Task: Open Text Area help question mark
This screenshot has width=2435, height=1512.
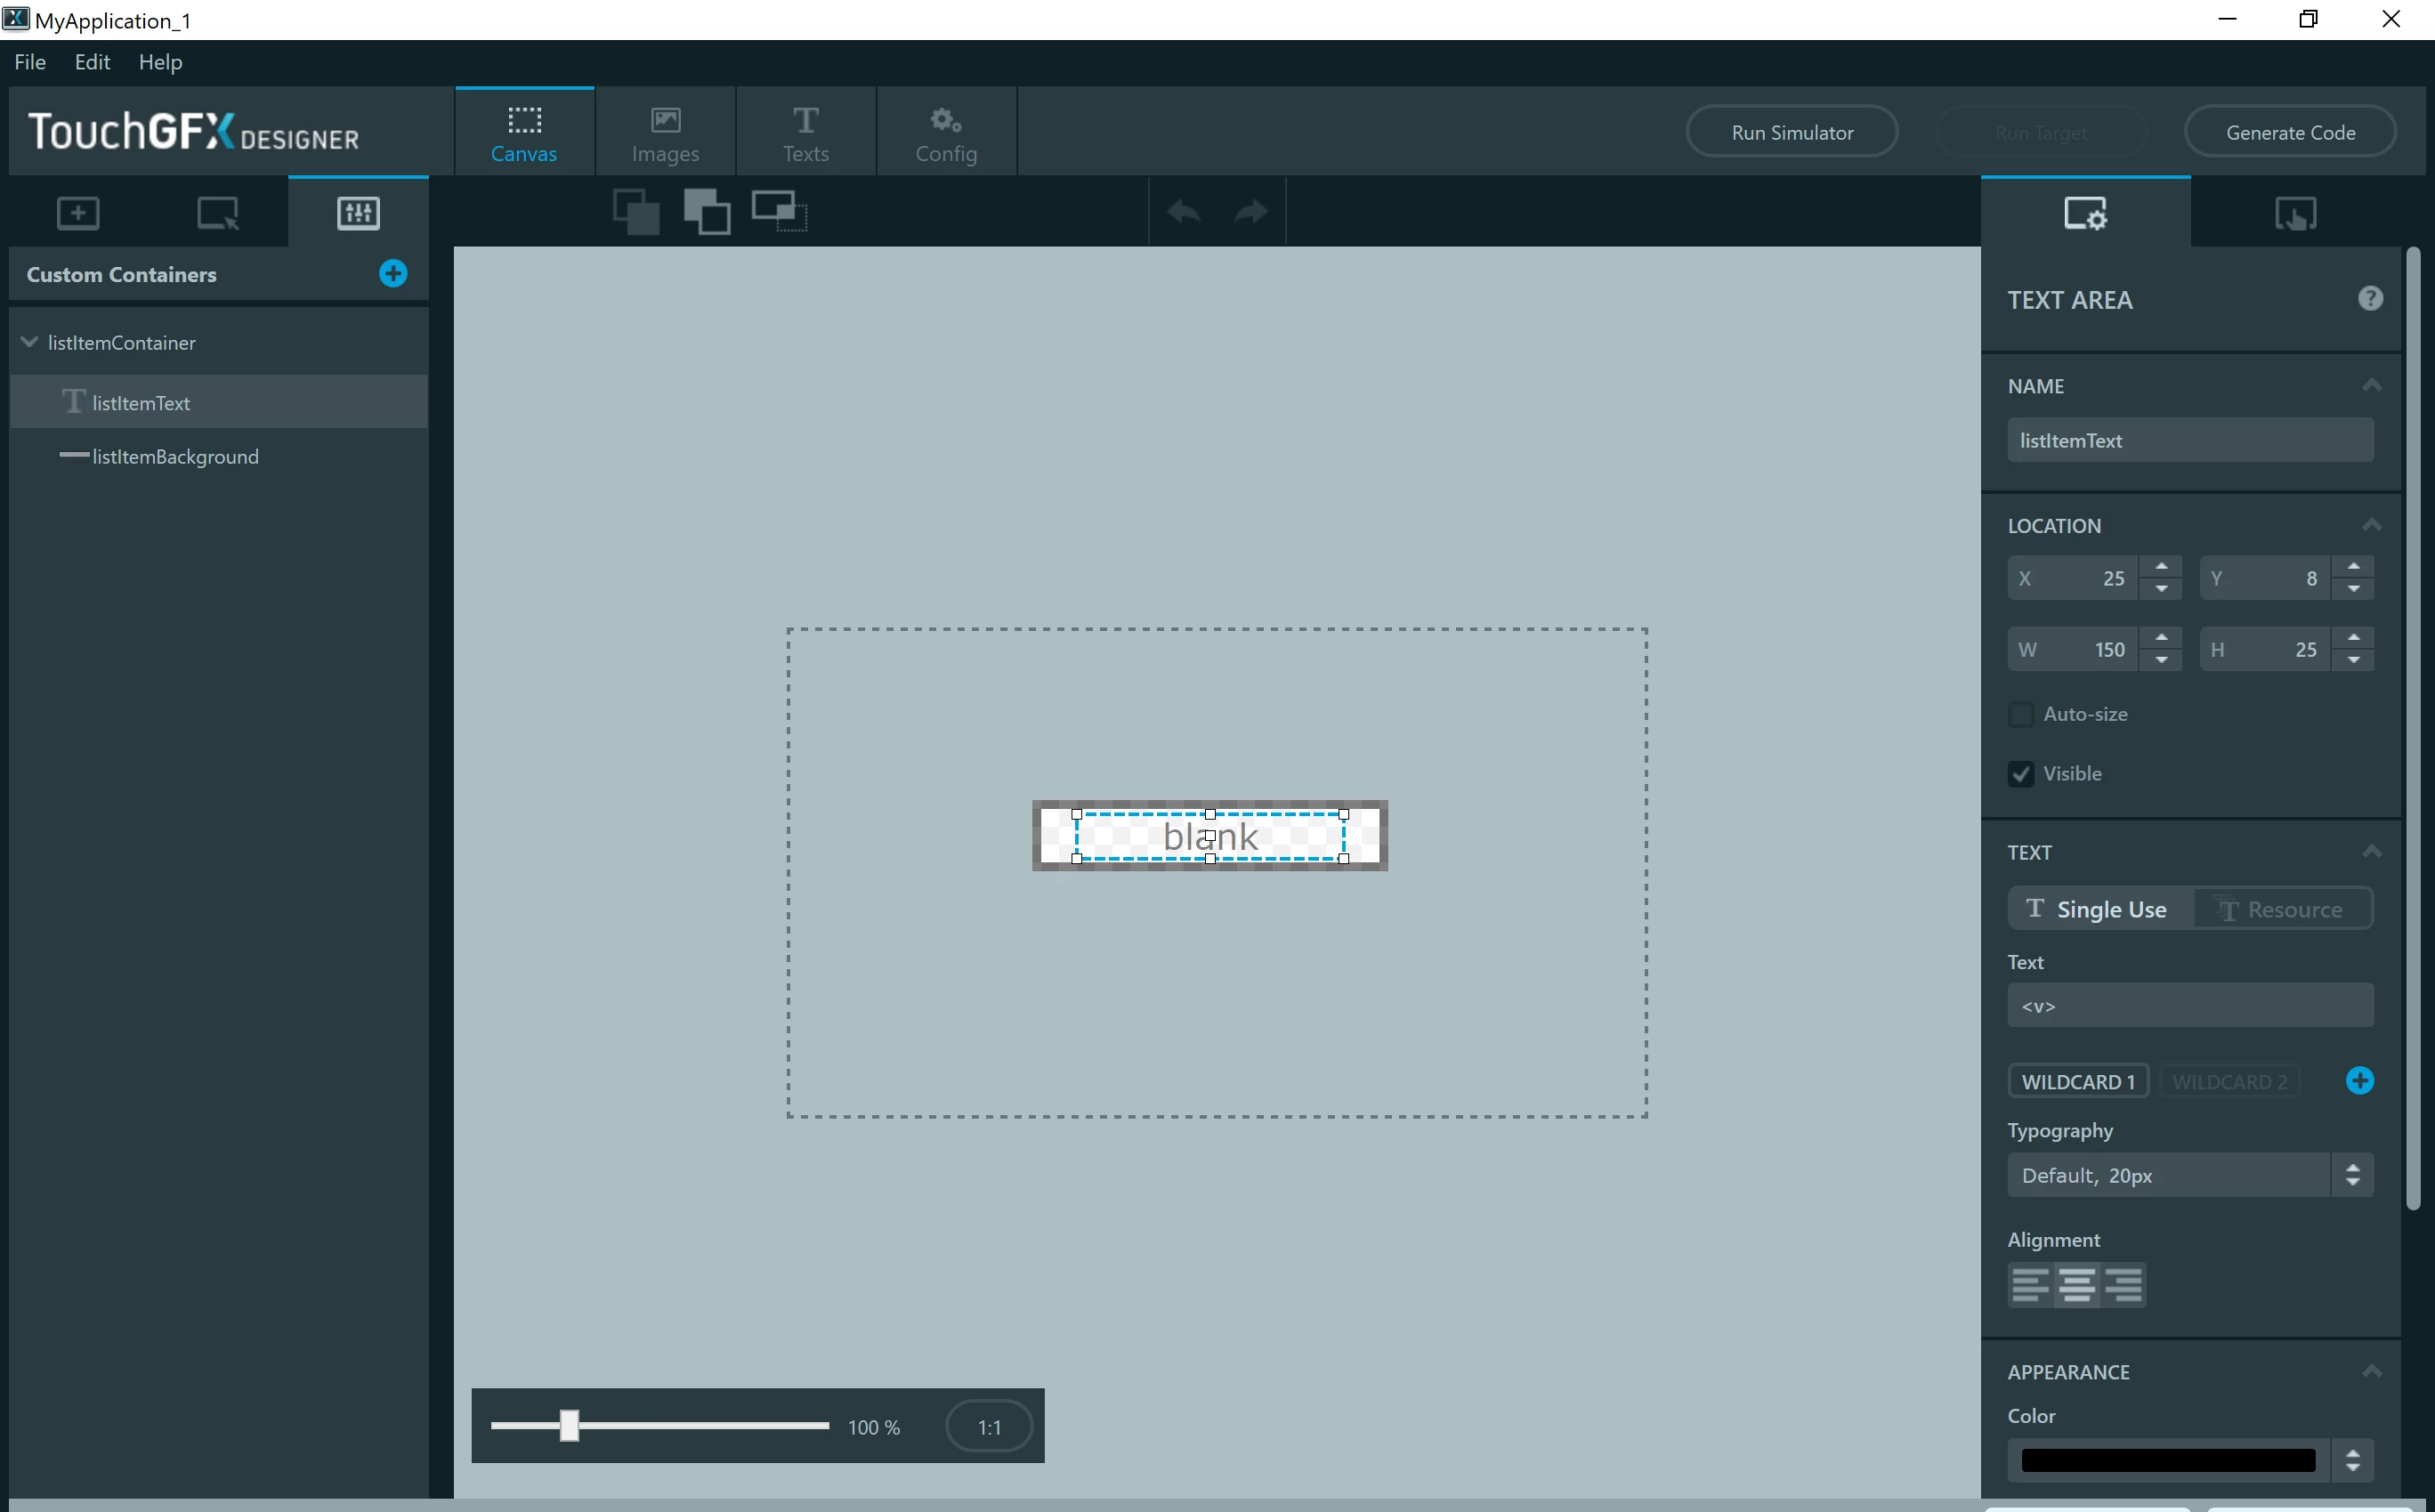Action: click(2370, 299)
